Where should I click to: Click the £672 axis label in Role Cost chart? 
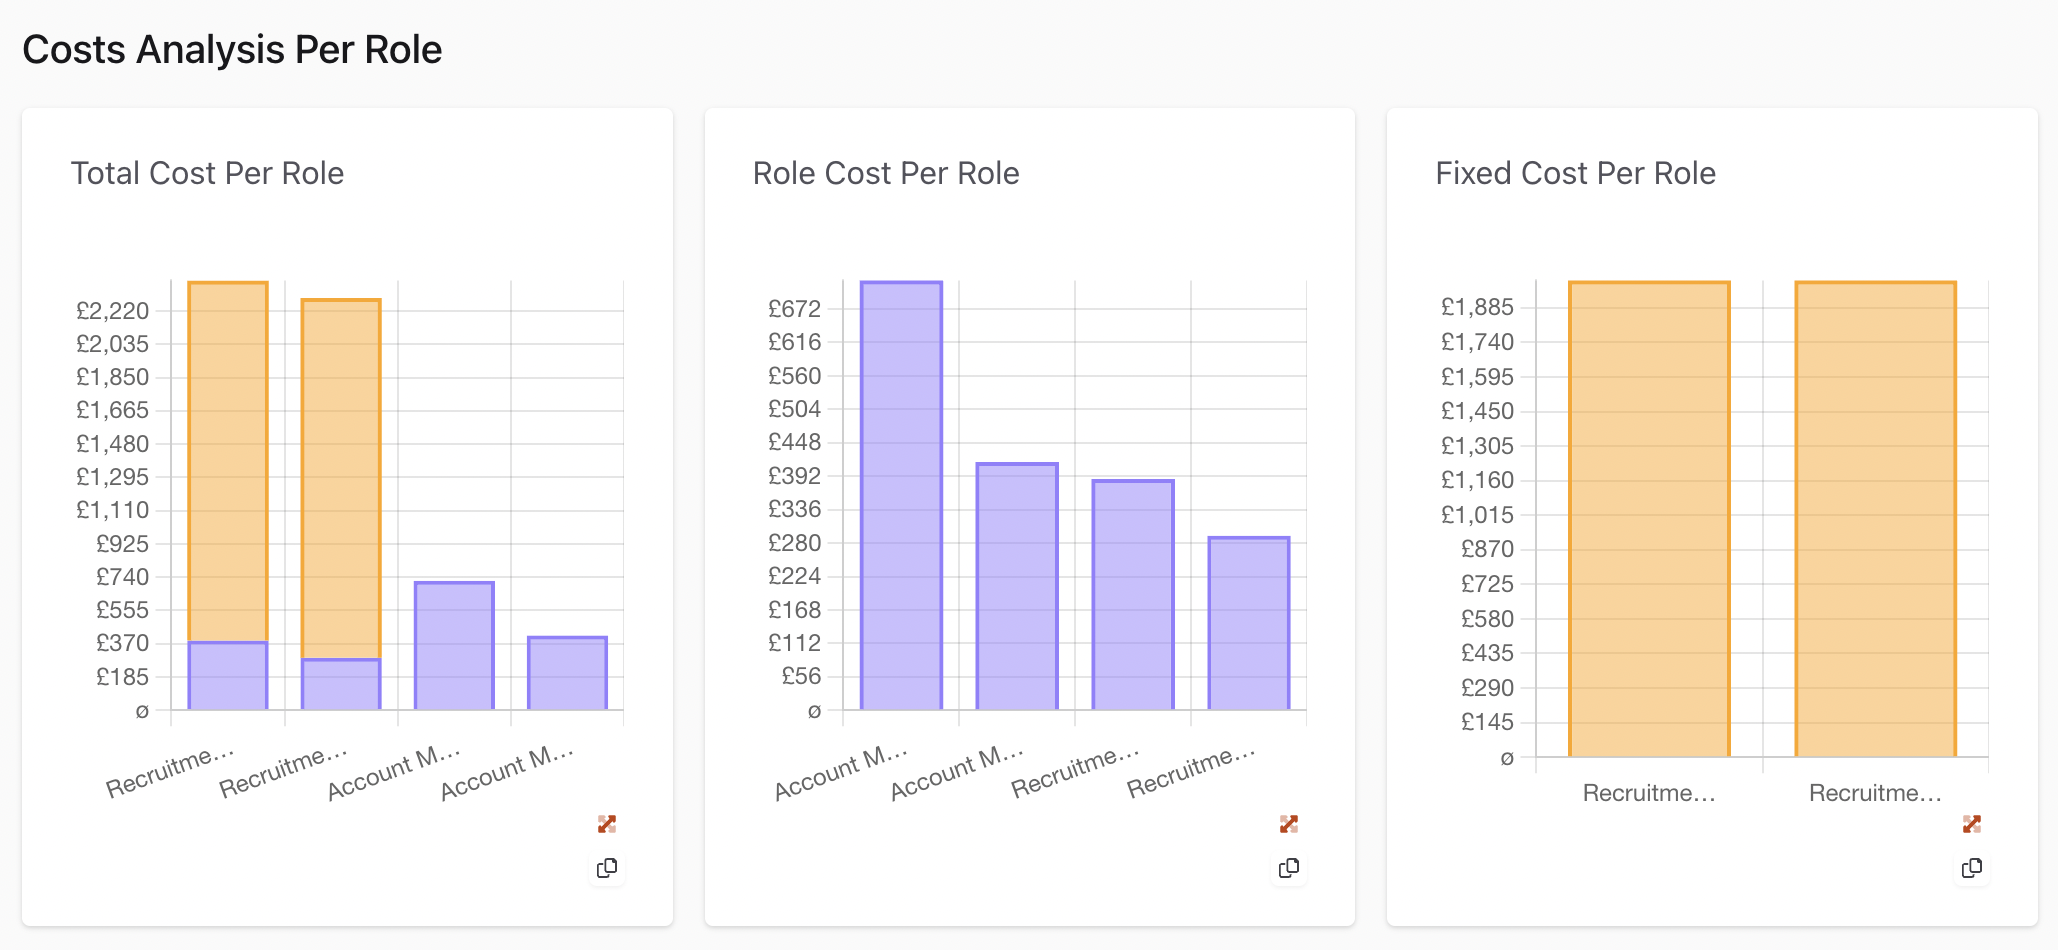pyautogui.click(x=793, y=309)
